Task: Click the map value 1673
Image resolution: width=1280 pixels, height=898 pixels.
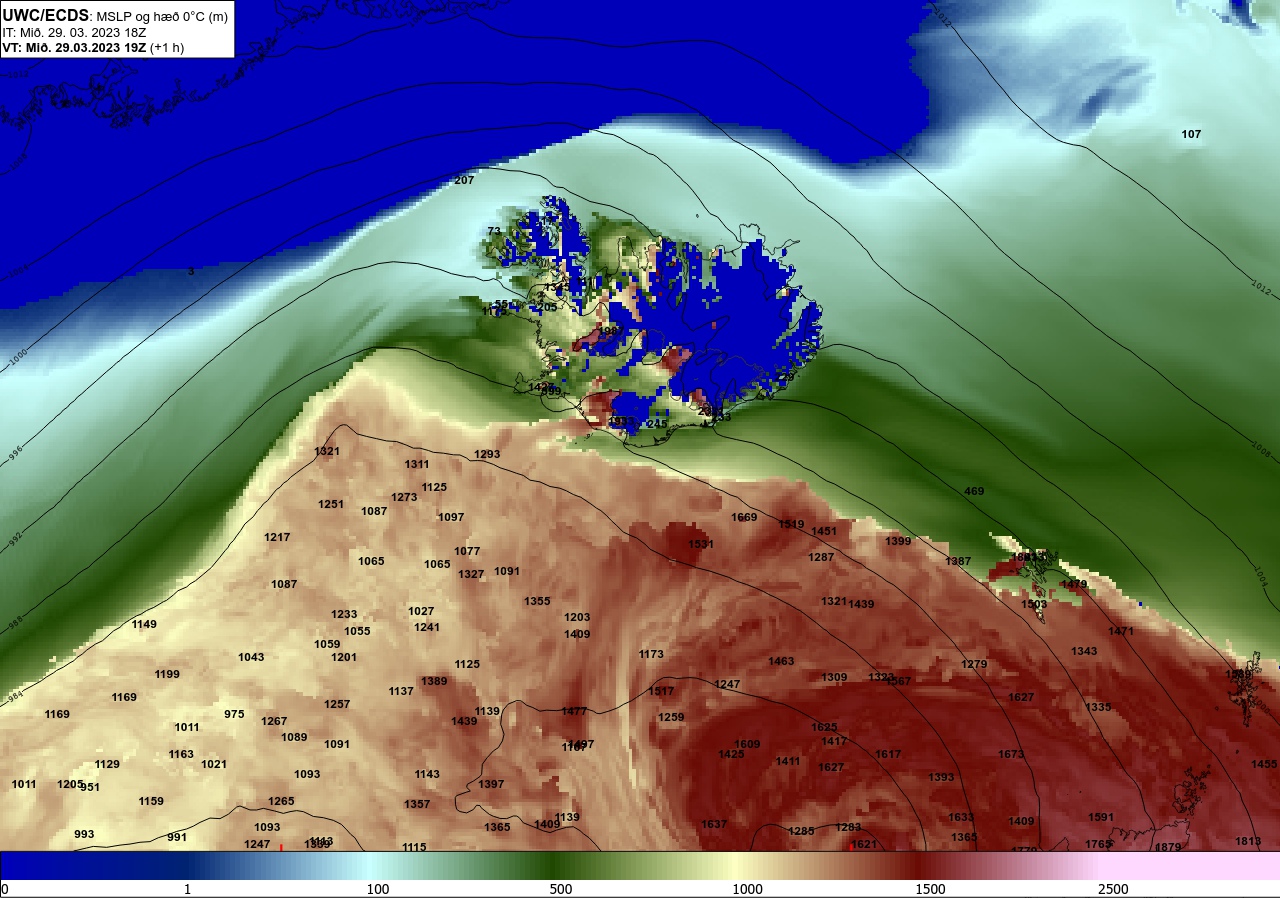Action: [1011, 754]
